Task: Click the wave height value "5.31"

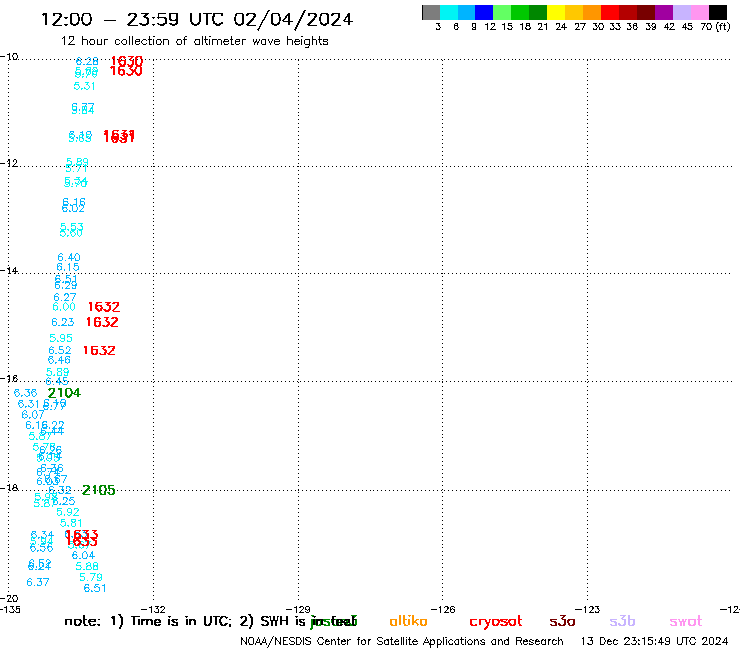Action: coord(84,86)
